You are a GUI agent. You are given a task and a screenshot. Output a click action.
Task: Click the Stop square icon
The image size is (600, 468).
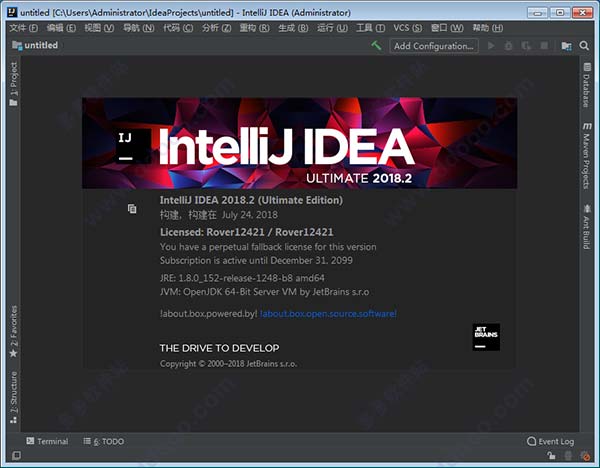[x=544, y=46]
